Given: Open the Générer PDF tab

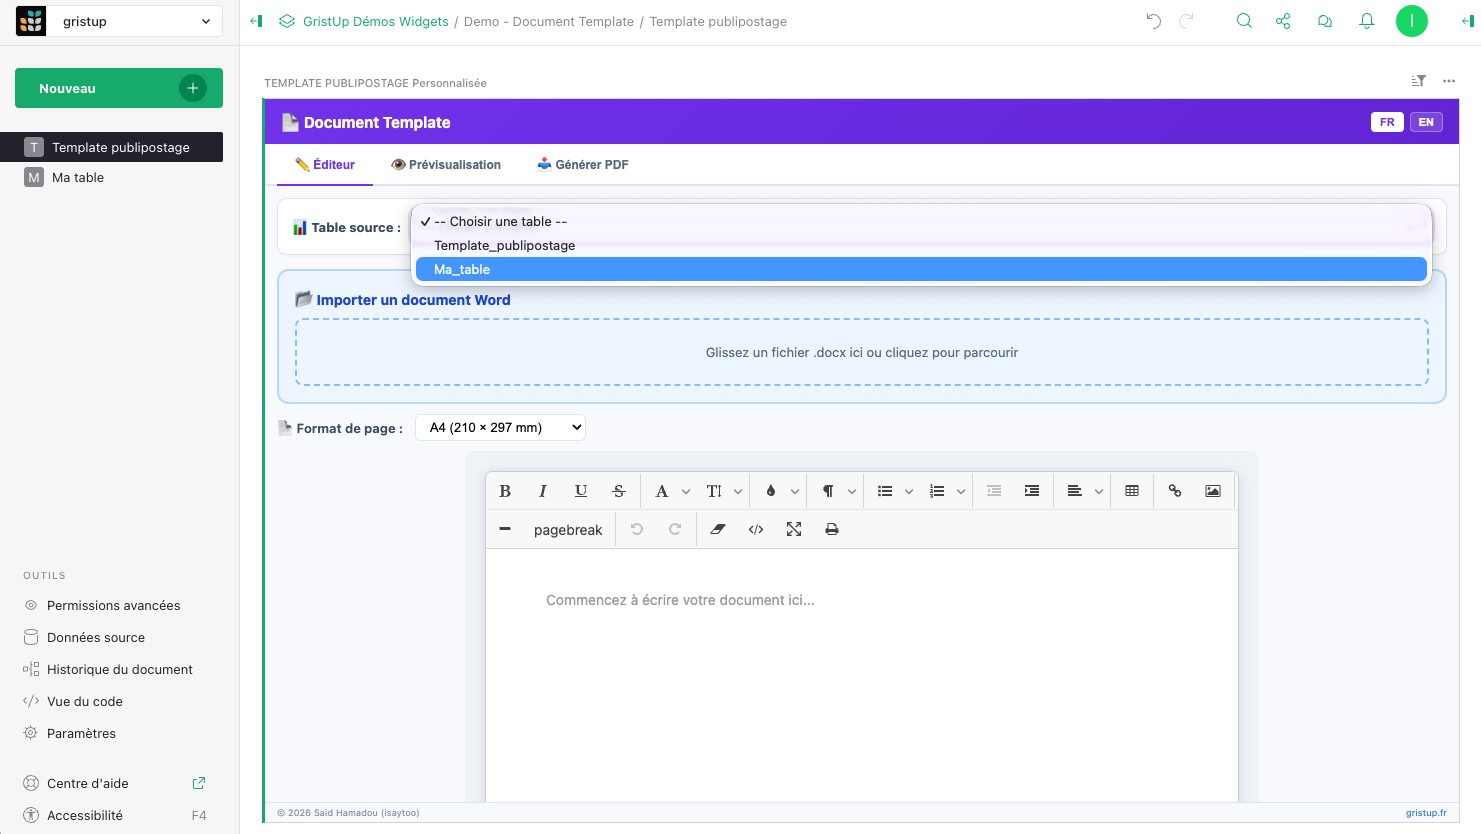Looking at the screenshot, I should click(583, 165).
